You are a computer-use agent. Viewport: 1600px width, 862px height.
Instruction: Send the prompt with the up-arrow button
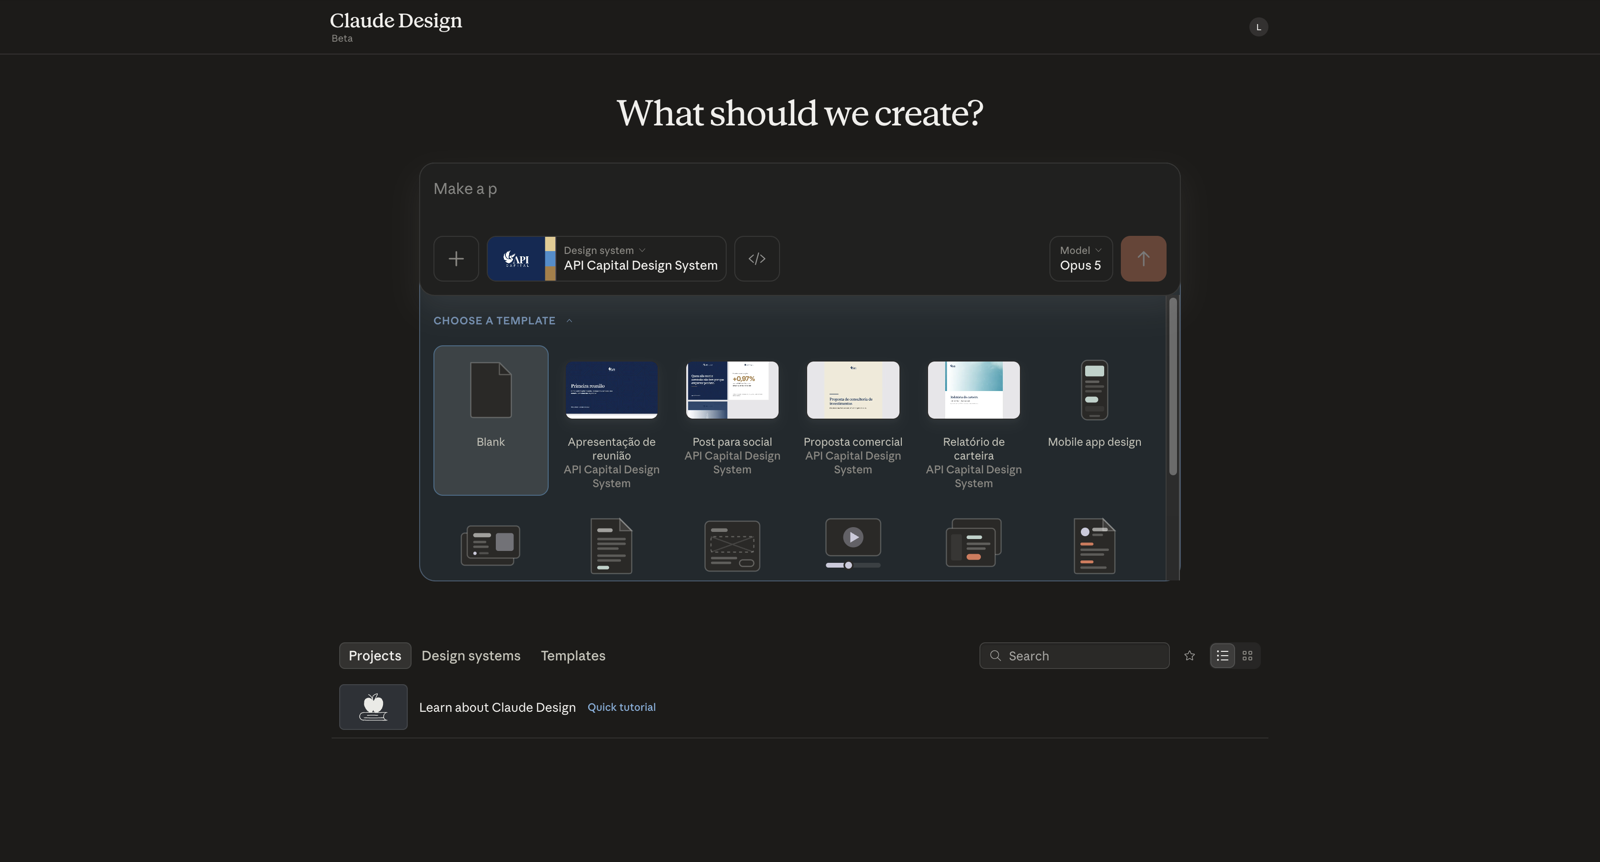click(1143, 259)
